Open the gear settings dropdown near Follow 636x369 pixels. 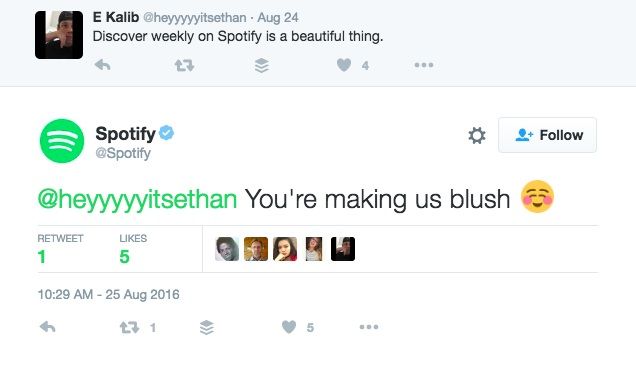pyautogui.click(x=477, y=135)
